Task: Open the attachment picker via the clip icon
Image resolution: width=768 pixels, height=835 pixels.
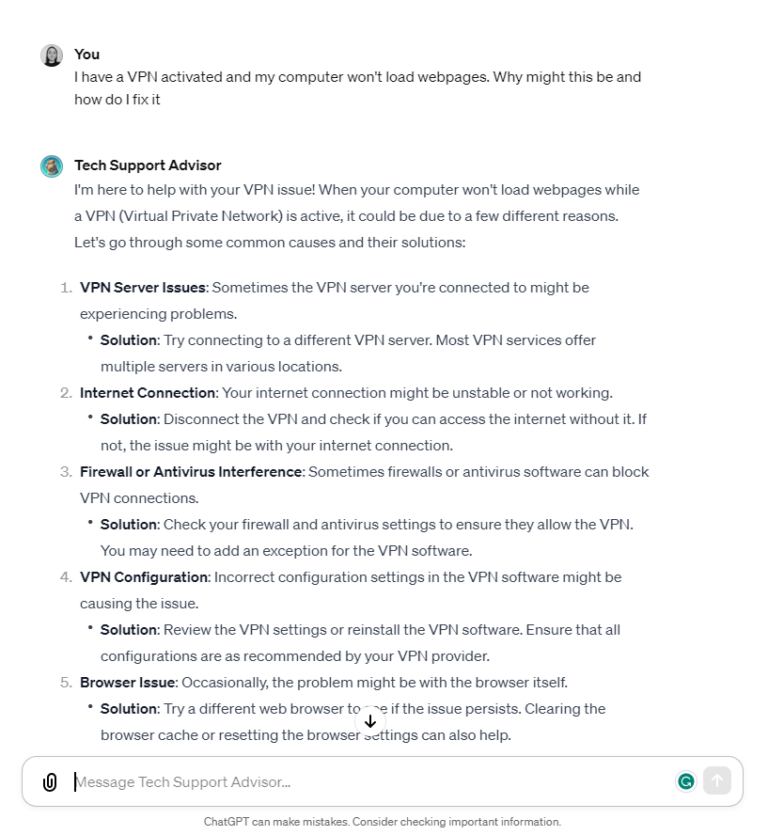Action: 47,781
